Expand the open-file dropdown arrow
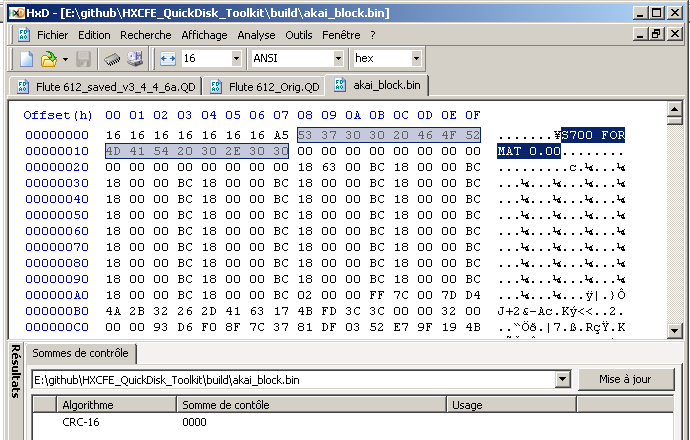Screen dimensions: 690x440 65,59
